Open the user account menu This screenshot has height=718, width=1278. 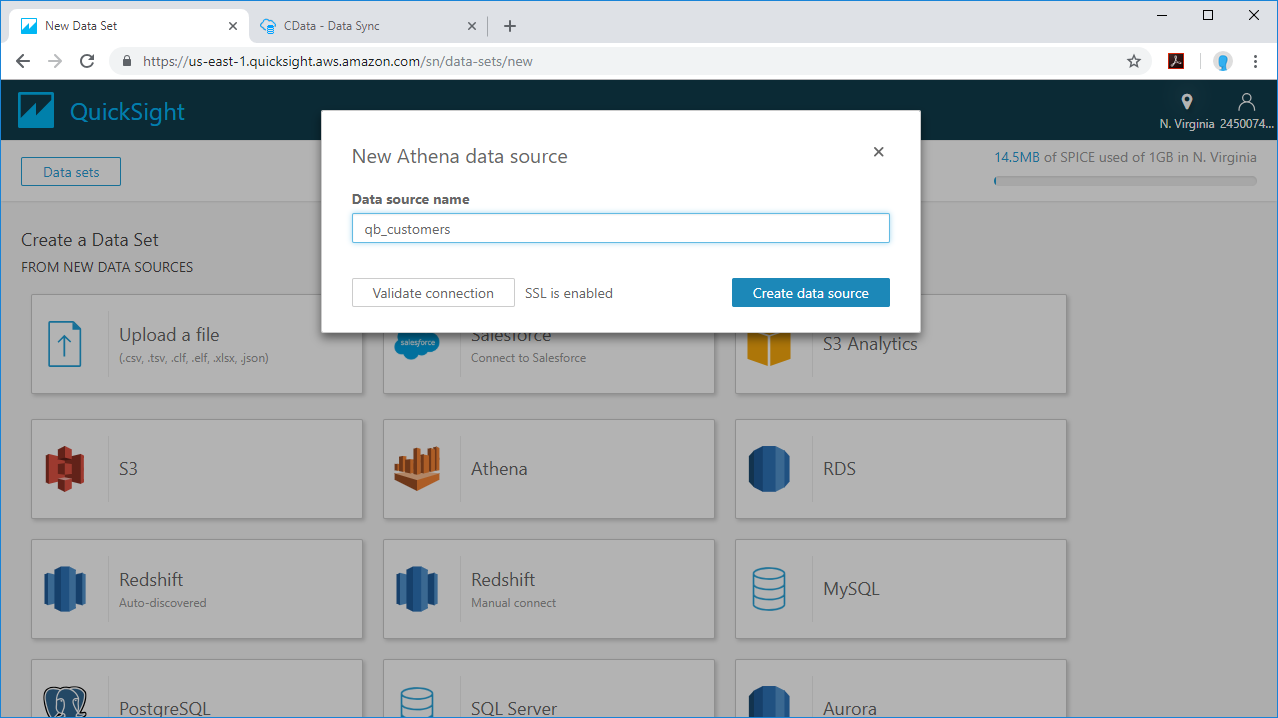(1246, 110)
